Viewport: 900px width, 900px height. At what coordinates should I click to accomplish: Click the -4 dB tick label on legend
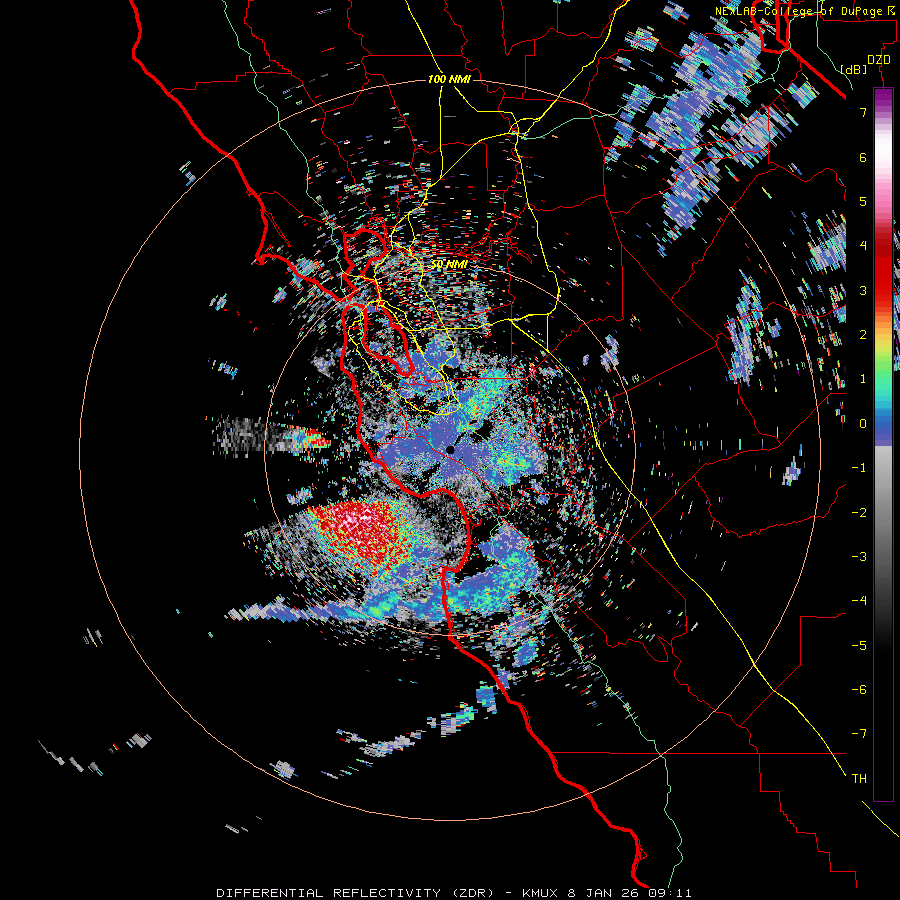pos(859,601)
